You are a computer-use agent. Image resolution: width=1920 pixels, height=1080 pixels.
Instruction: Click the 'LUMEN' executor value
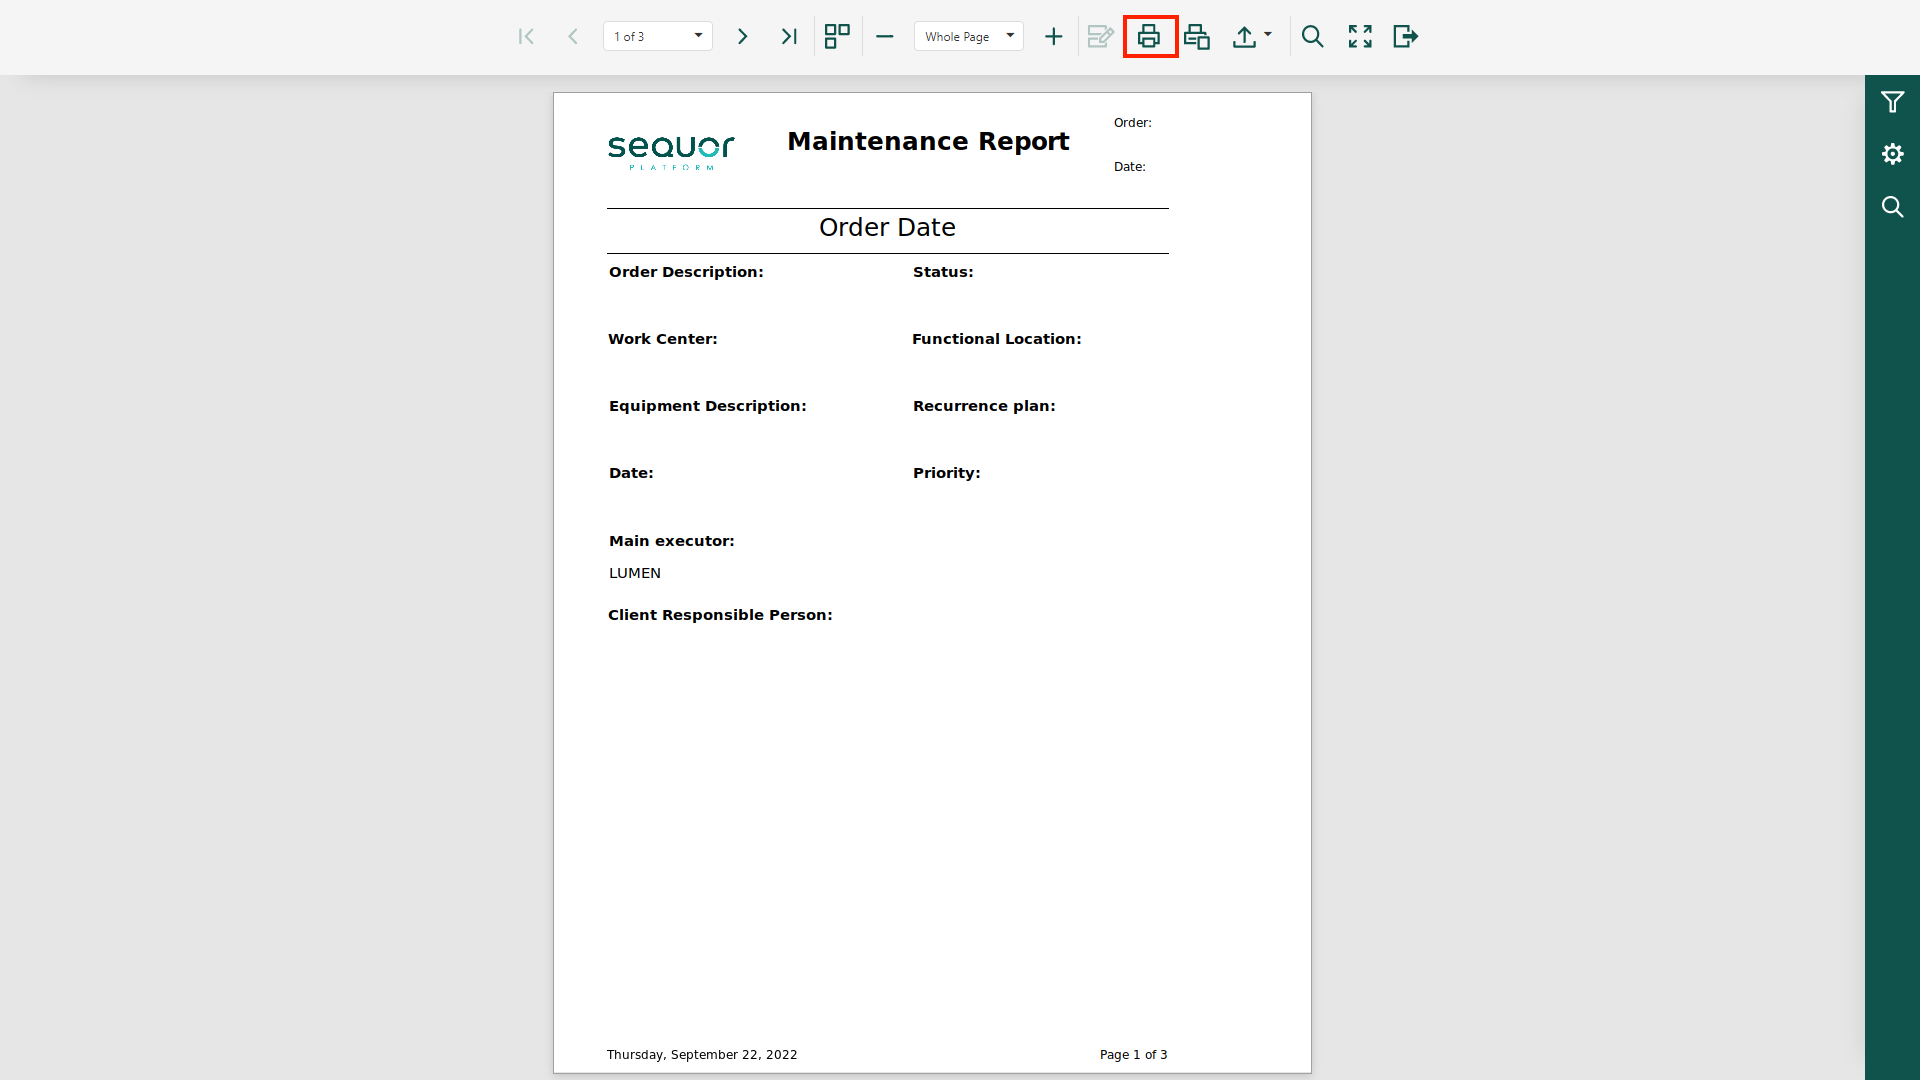pyautogui.click(x=635, y=573)
